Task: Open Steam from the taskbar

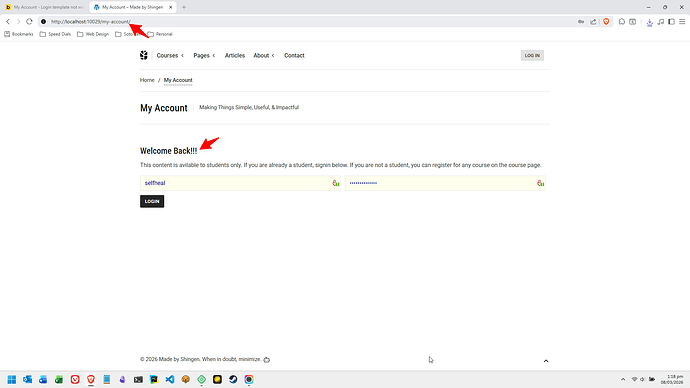Action: pos(233,379)
